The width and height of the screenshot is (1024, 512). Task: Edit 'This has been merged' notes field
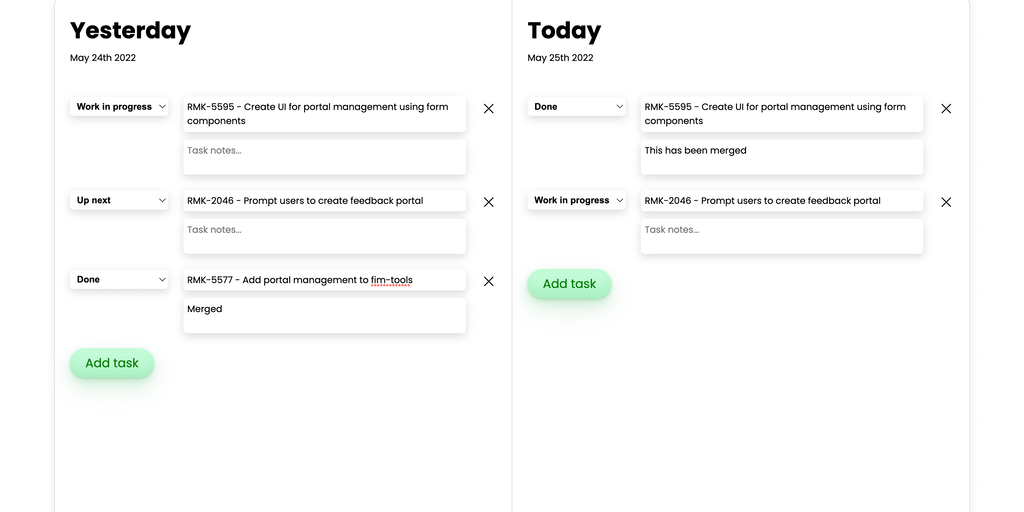pos(782,157)
